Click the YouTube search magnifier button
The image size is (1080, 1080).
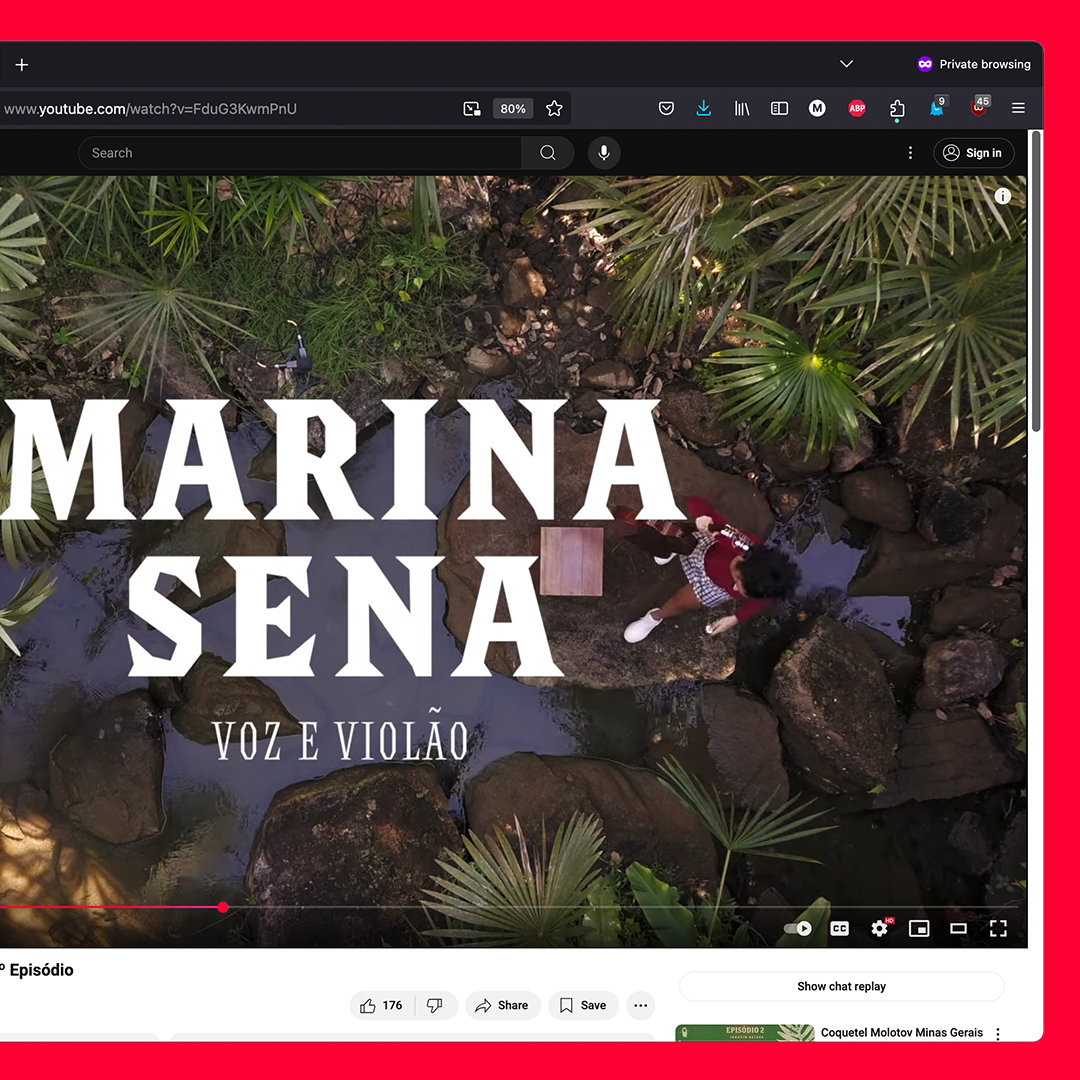[x=547, y=153]
